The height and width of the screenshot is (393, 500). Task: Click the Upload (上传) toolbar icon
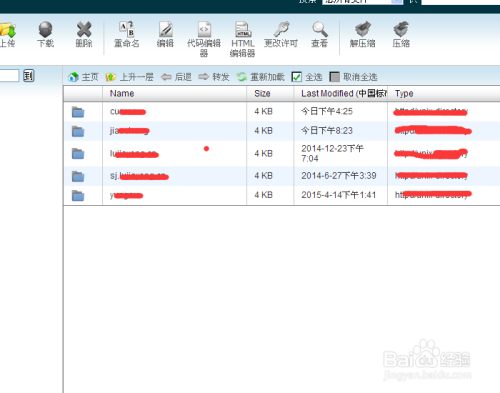click(x=8, y=30)
